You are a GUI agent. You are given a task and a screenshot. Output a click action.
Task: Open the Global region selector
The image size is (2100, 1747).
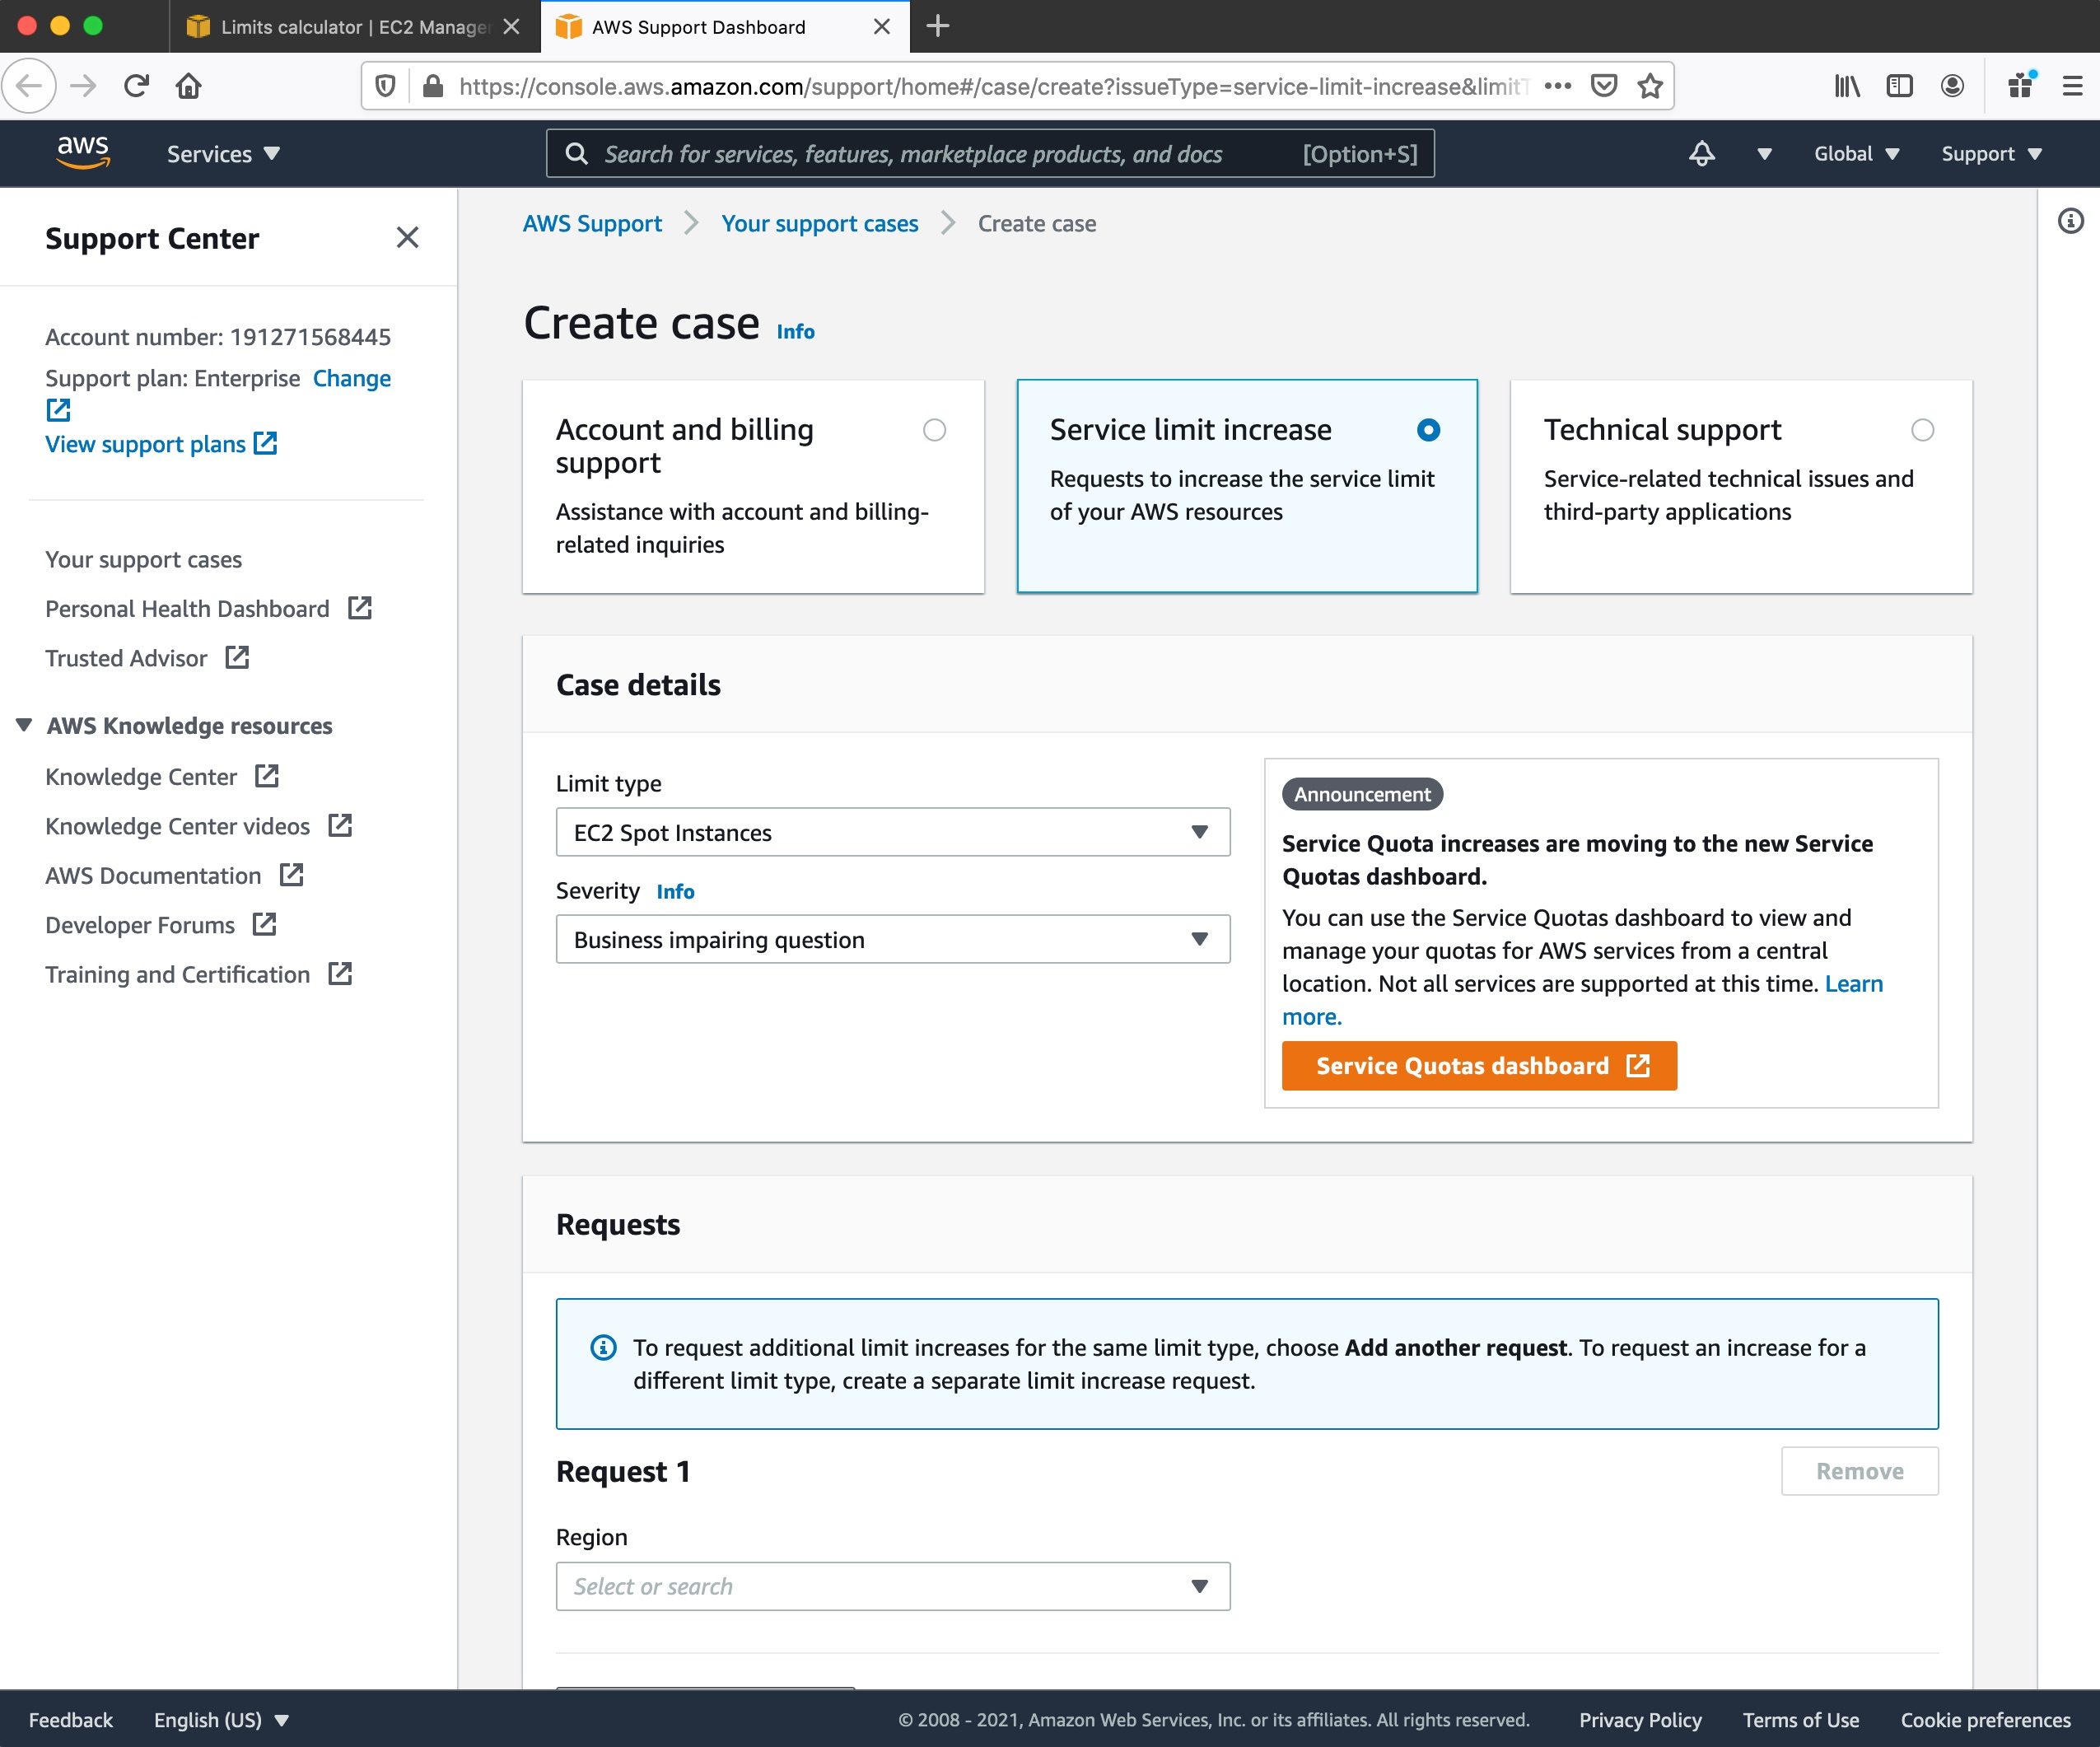[x=1856, y=153]
